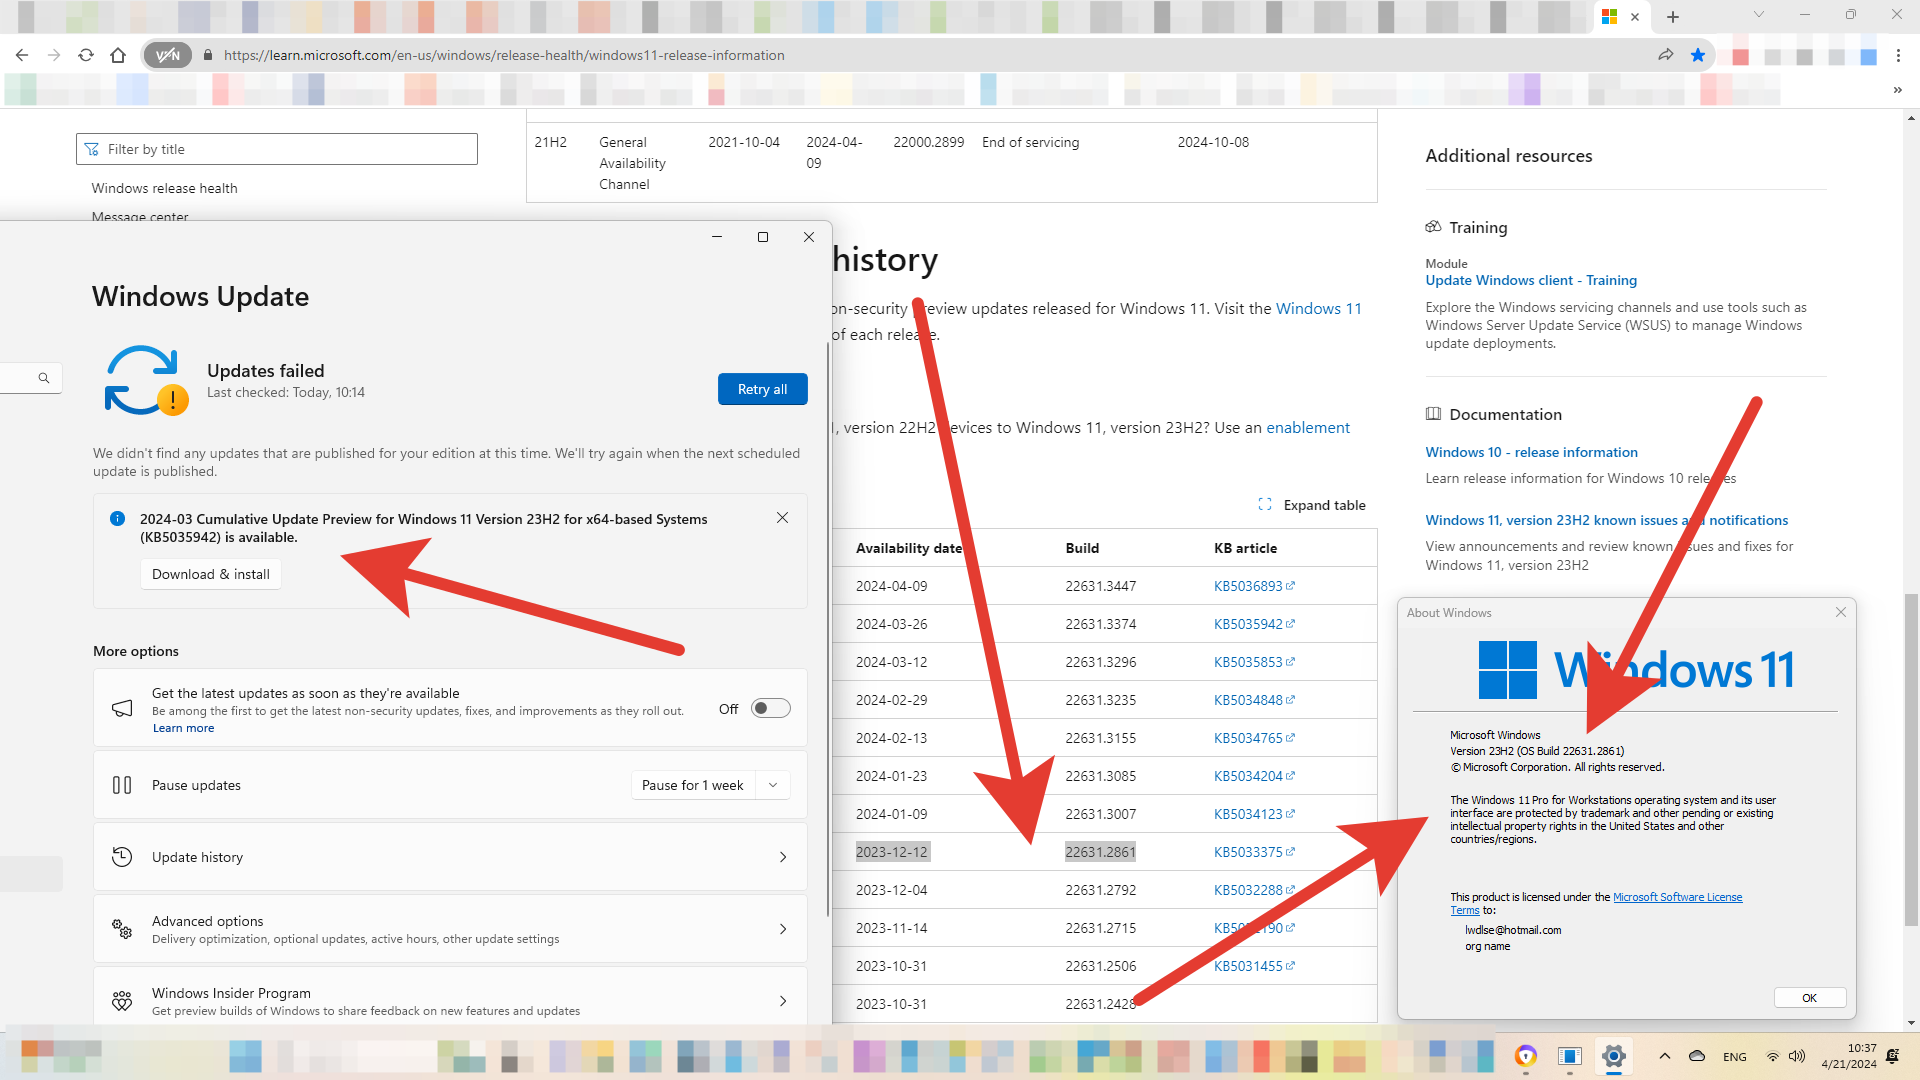
Task: Open the enablement link in page text
Action: pyautogui.click(x=1308, y=427)
